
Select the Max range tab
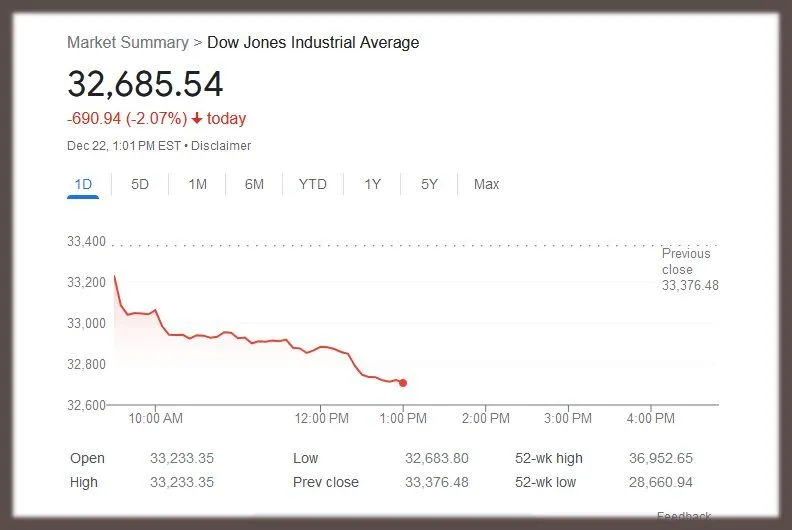[x=486, y=184]
